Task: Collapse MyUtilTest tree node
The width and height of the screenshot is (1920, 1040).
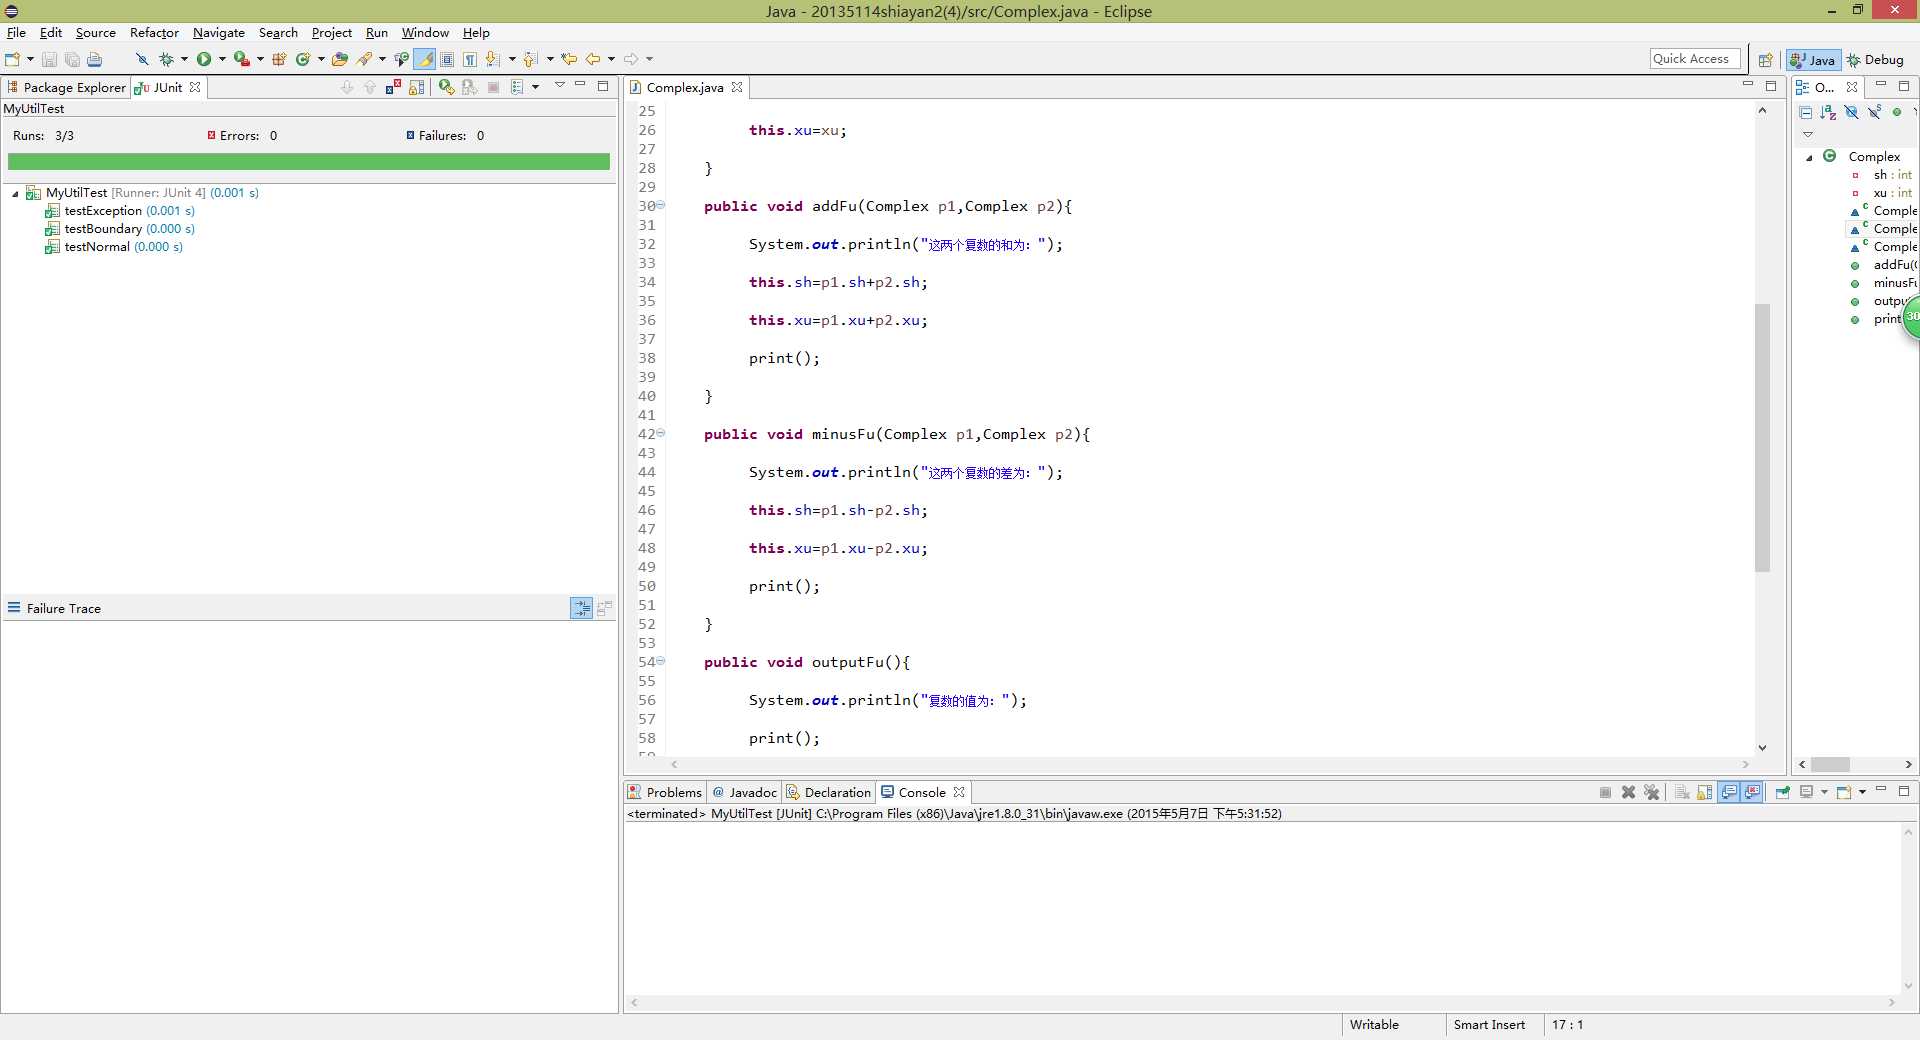Action: coord(15,193)
